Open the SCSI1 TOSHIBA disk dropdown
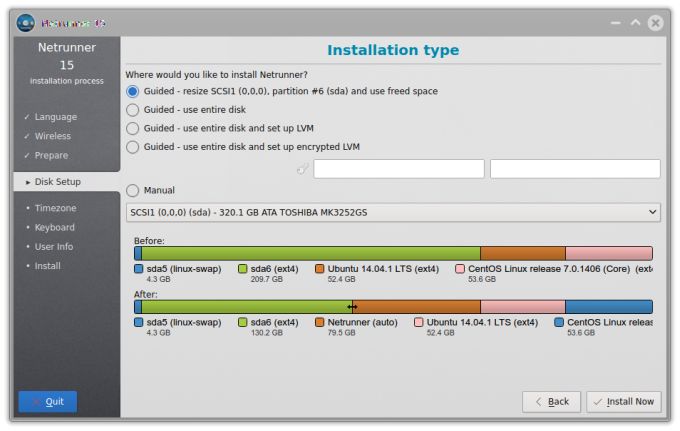 coord(393,212)
